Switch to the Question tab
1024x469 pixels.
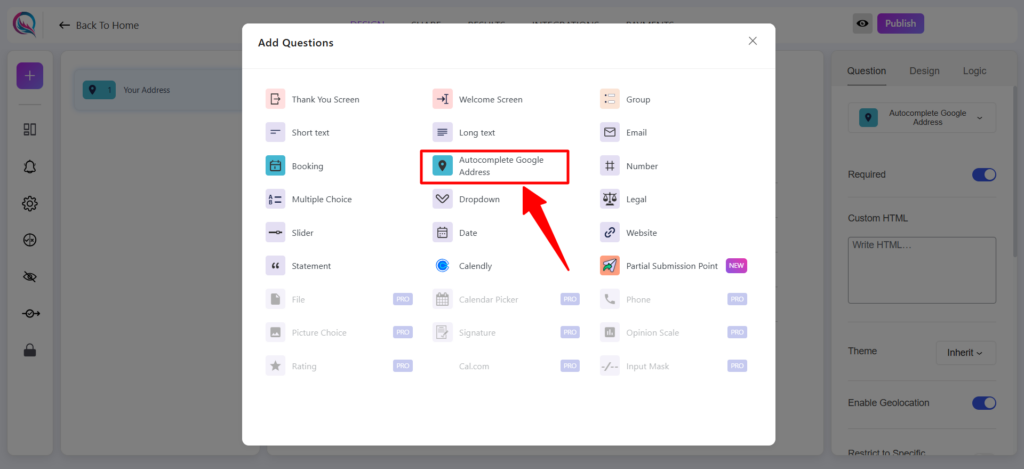tap(867, 71)
